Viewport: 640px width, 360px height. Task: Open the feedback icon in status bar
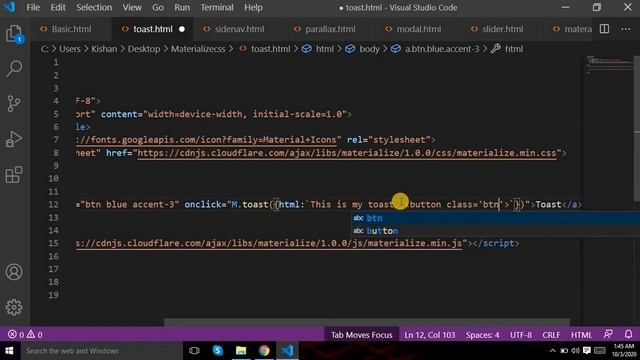coord(608,334)
